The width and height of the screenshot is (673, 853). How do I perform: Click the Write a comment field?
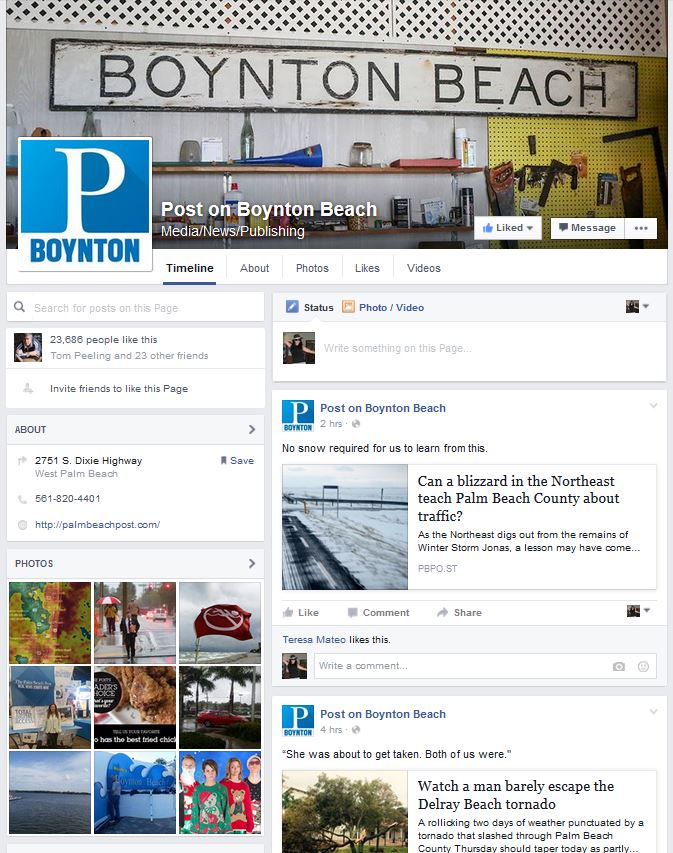coord(485,666)
